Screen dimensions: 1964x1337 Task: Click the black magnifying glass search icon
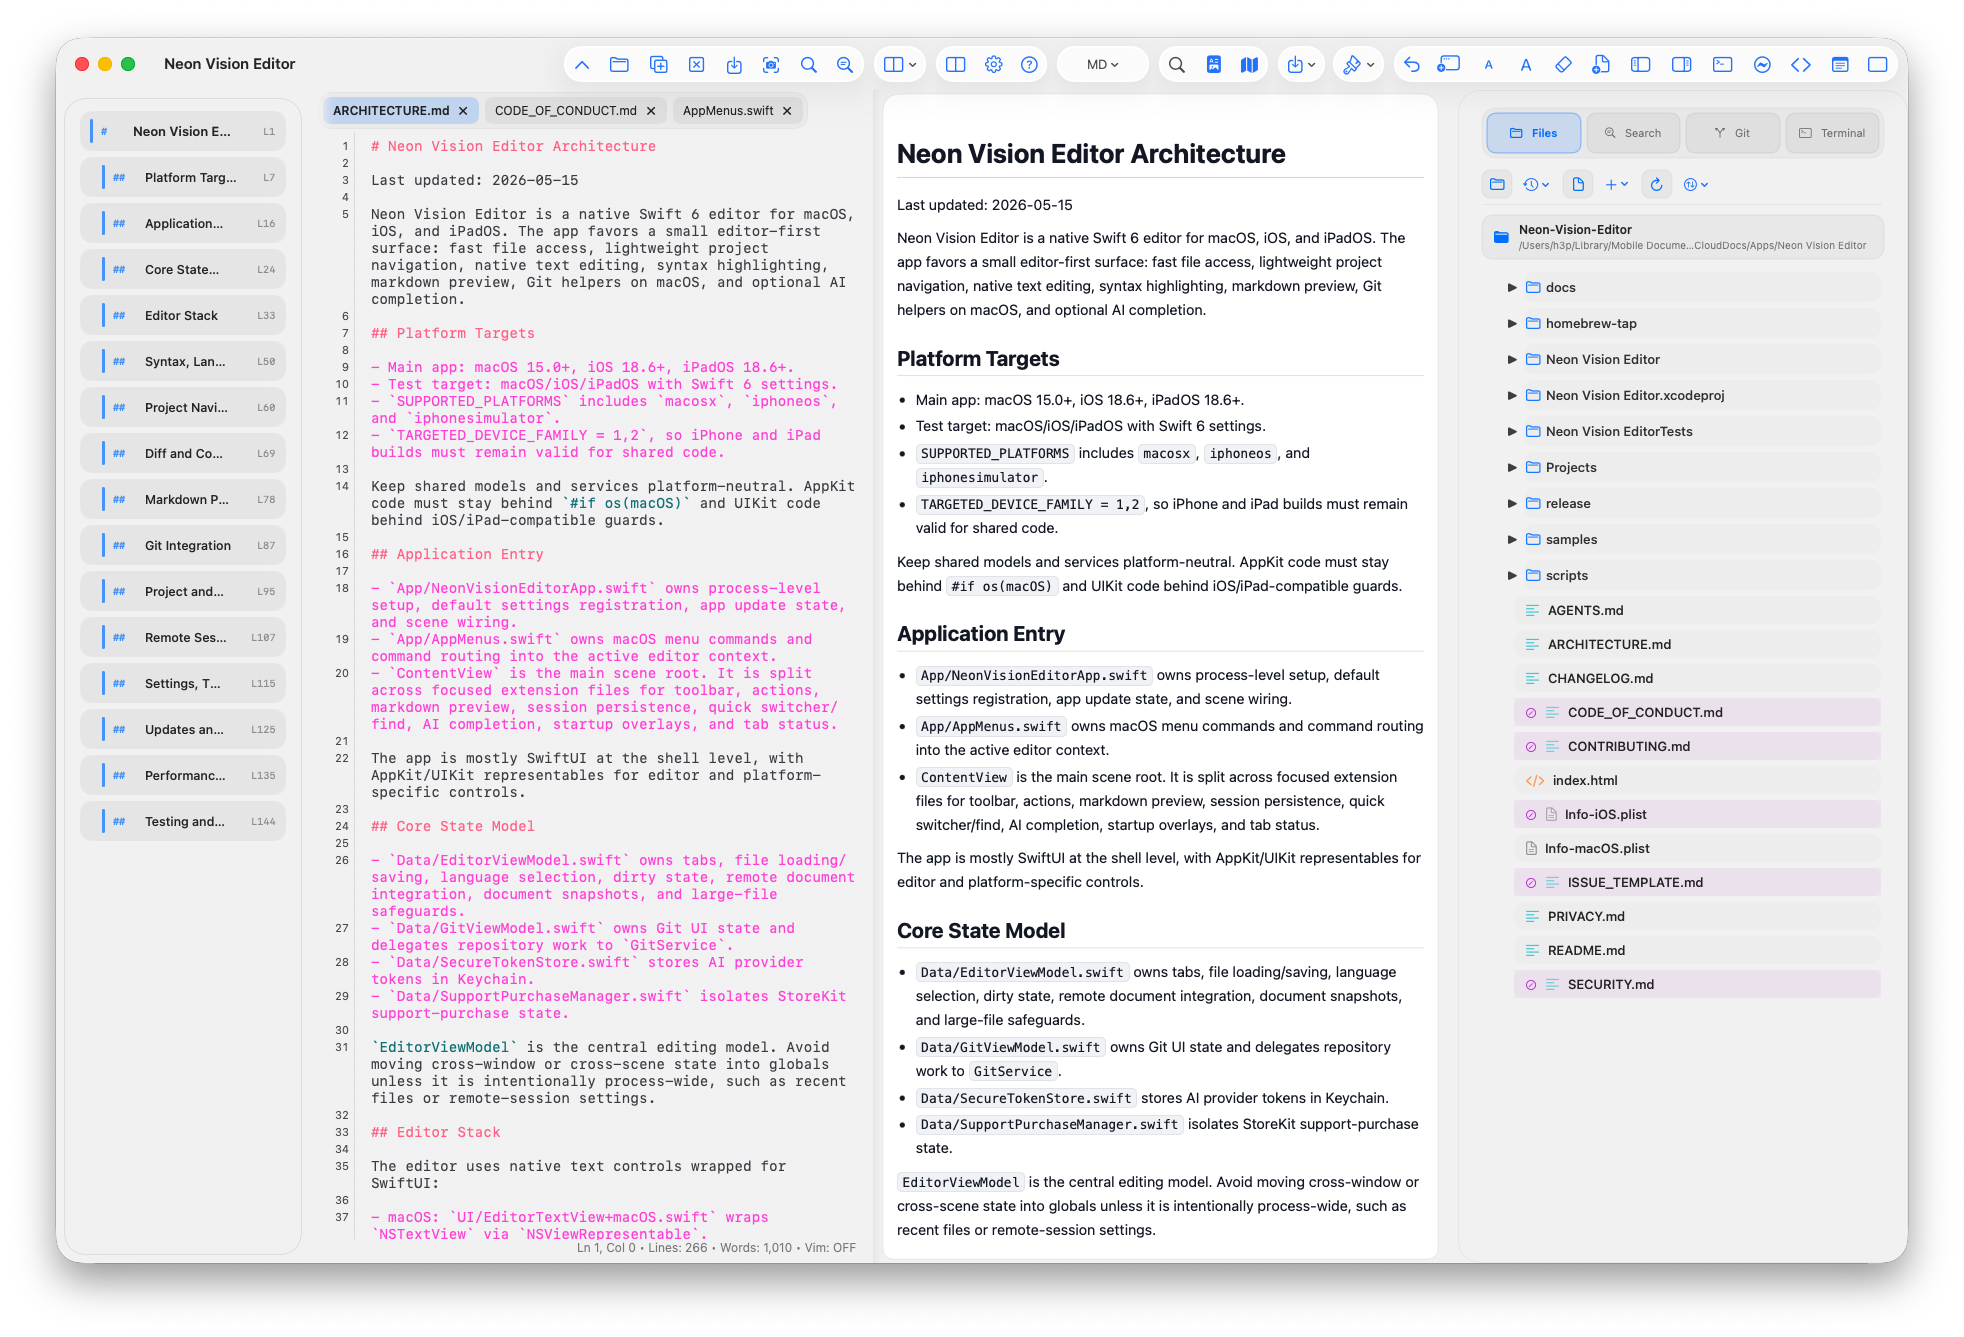1177,65
